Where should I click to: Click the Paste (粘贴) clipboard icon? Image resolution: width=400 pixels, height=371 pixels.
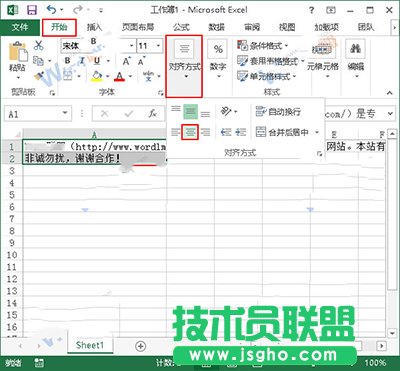coord(18,52)
